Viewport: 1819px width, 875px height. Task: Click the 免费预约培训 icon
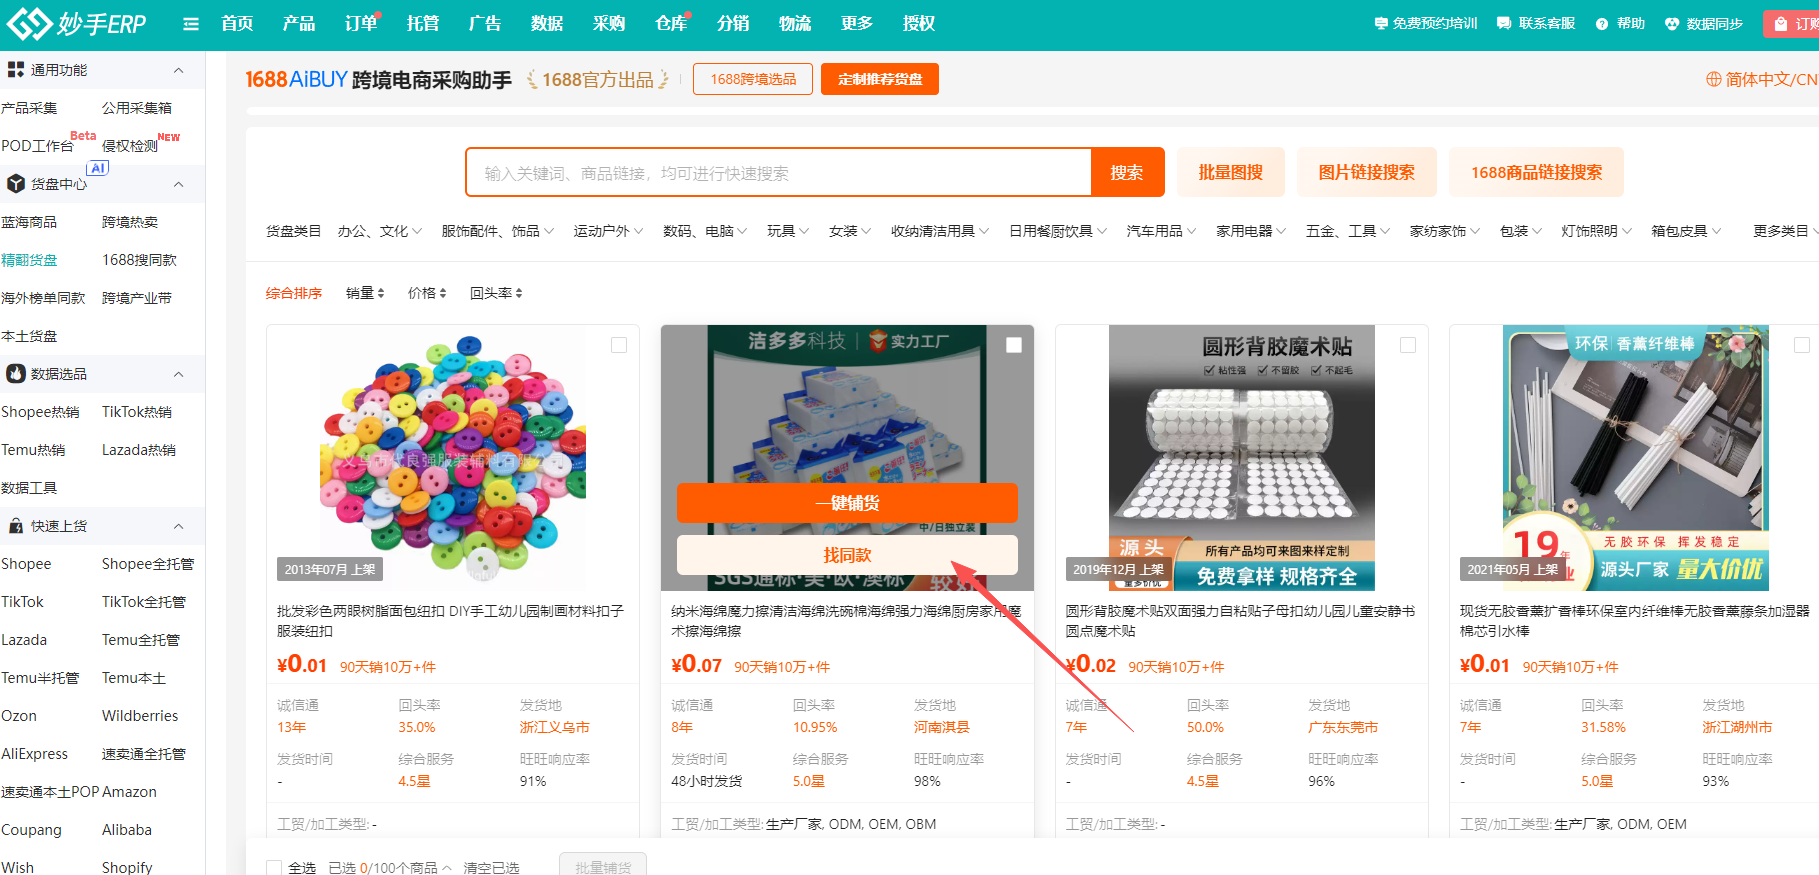click(1381, 23)
